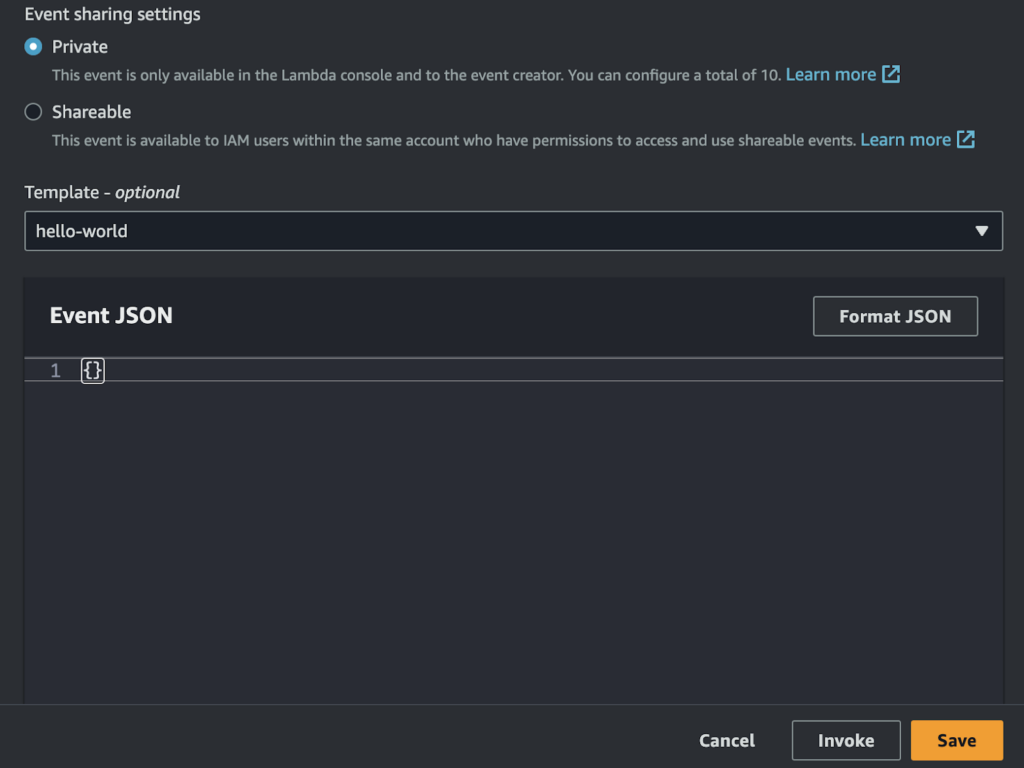Image resolution: width=1024 pixels, height=768 pixels.
Task: Click the Format JSON button
Action: (895, 316)
